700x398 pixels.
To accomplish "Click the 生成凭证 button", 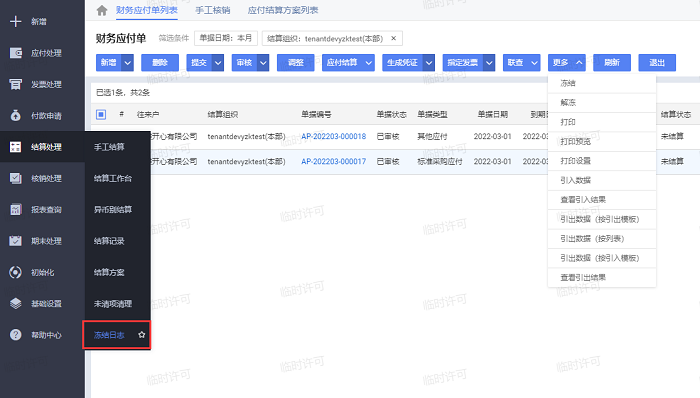I will (x=403, y=63).
